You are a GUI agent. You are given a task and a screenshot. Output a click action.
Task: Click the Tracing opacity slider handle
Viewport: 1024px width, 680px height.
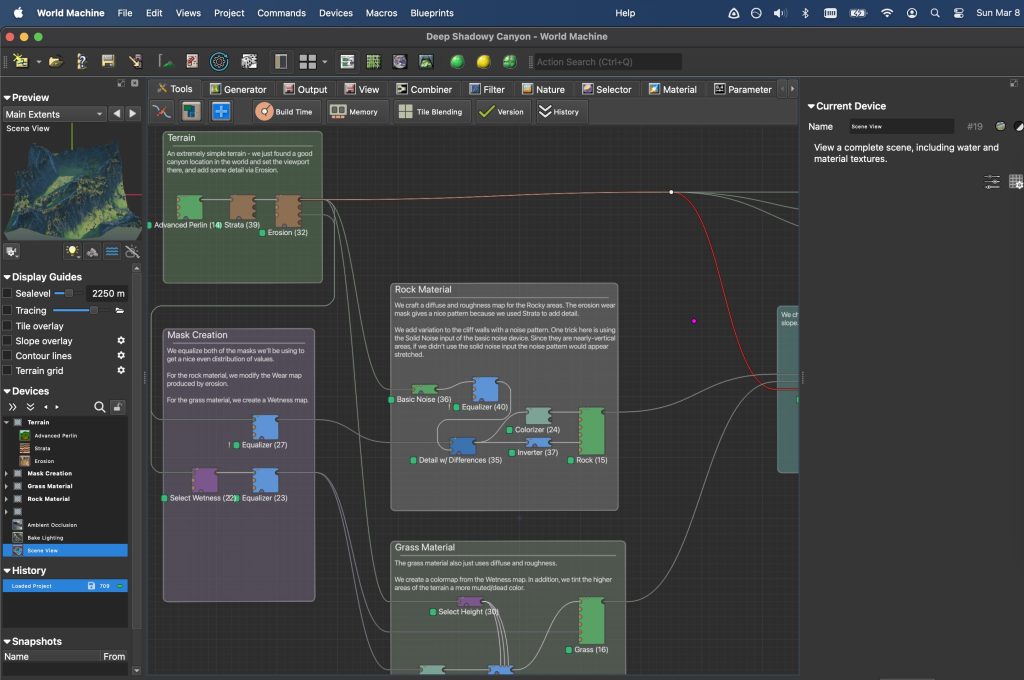click(x=94, y=311)
